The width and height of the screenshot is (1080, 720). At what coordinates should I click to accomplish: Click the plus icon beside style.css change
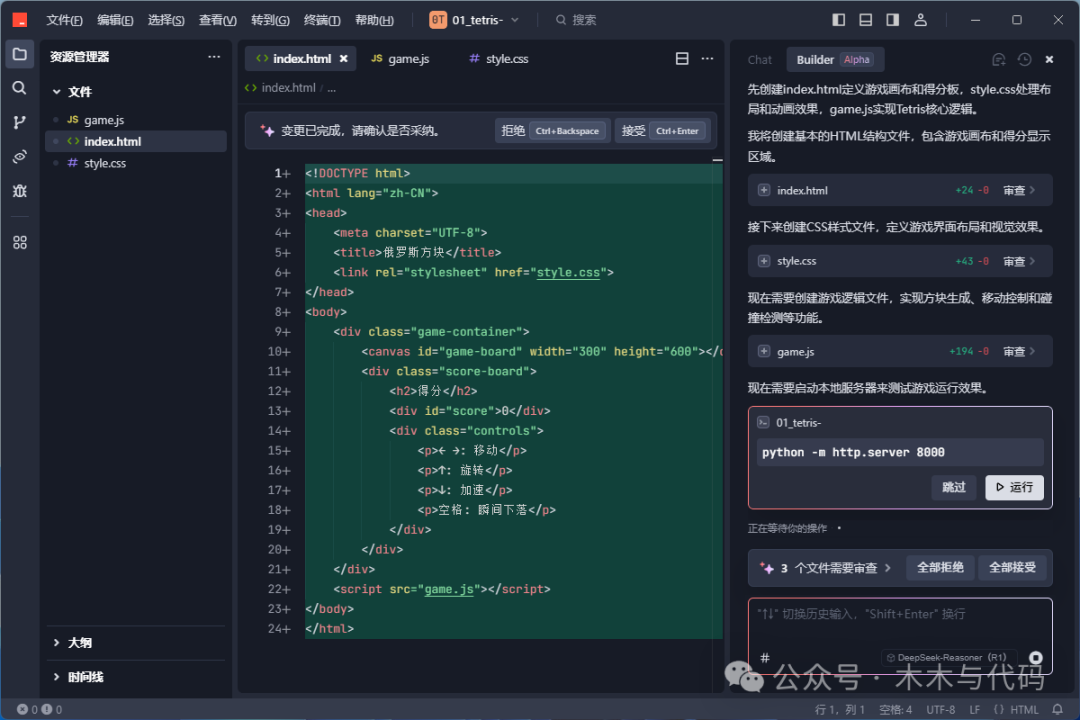764,261
